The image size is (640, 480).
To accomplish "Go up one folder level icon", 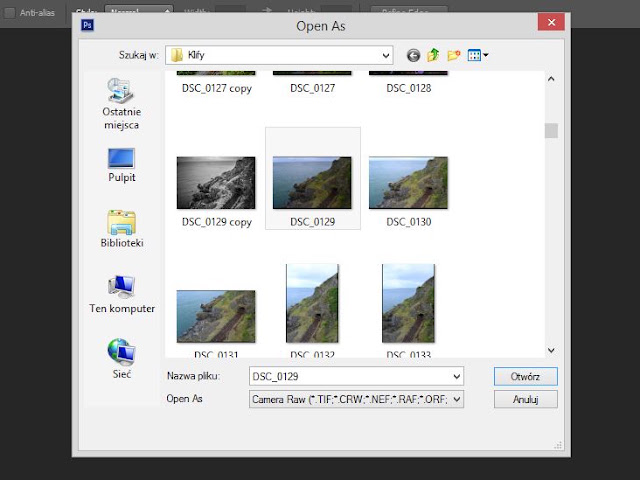I will pos(433,55).
